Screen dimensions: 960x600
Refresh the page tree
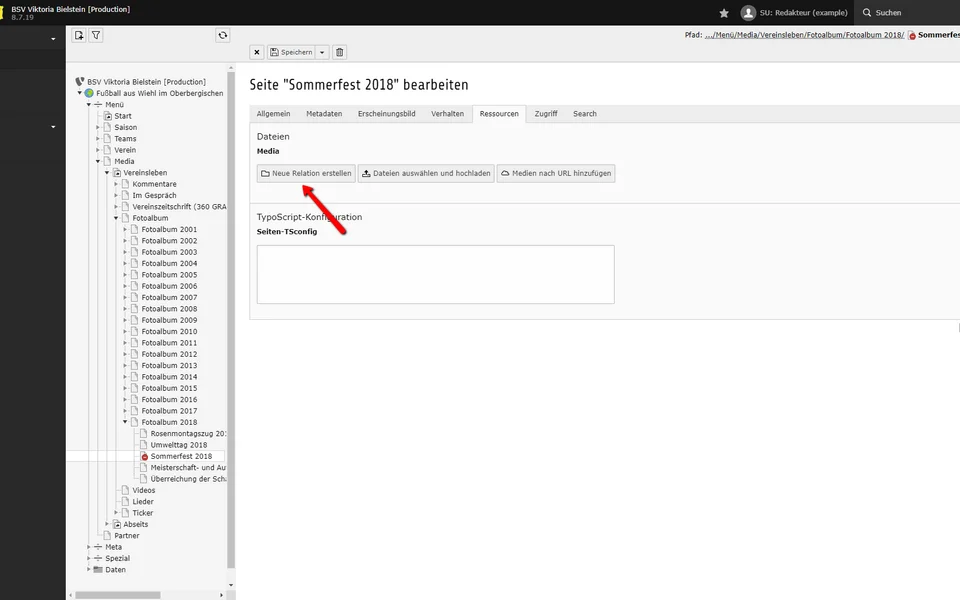pos(222,35)
